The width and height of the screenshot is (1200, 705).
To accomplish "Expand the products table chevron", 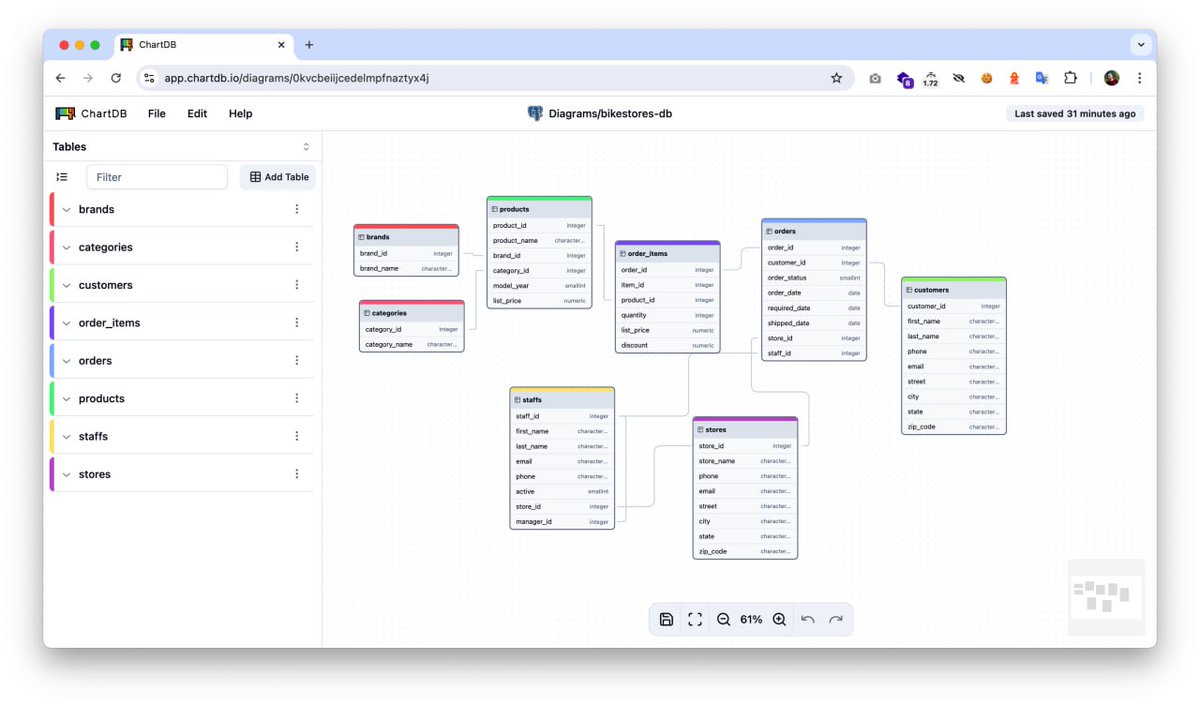I will pos(67,399).
